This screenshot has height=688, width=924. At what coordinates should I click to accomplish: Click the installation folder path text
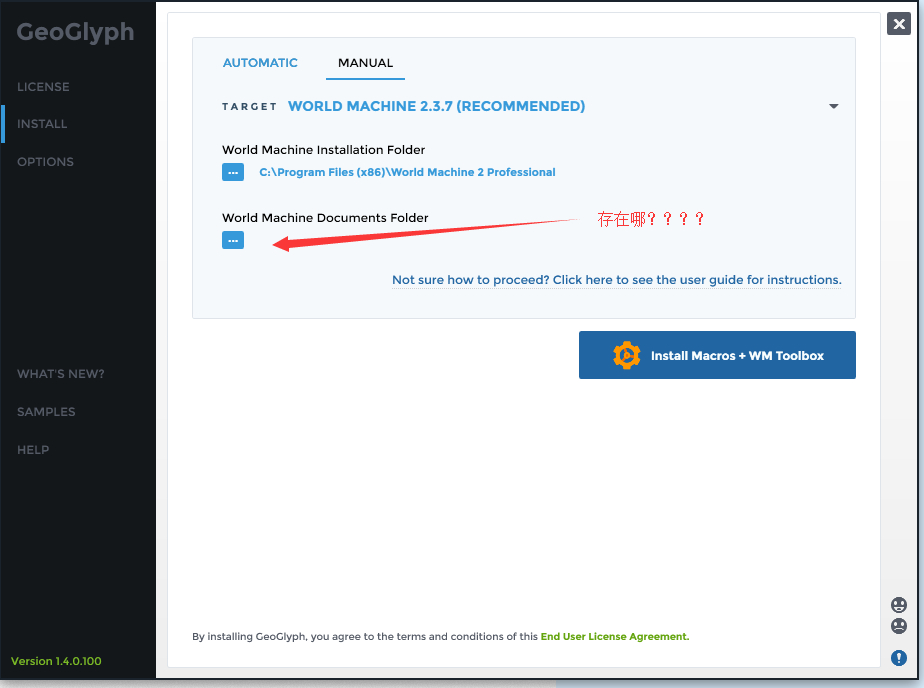tap(407, 172)
